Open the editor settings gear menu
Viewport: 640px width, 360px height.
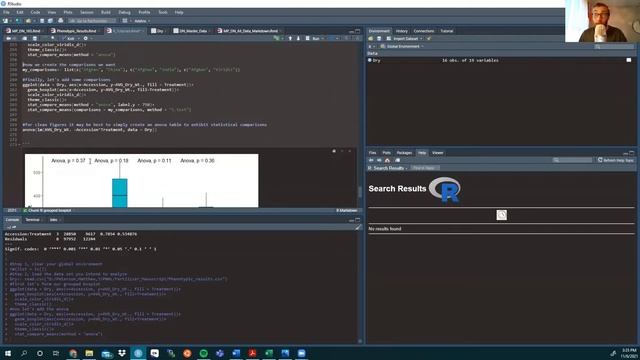click(87, 38)
